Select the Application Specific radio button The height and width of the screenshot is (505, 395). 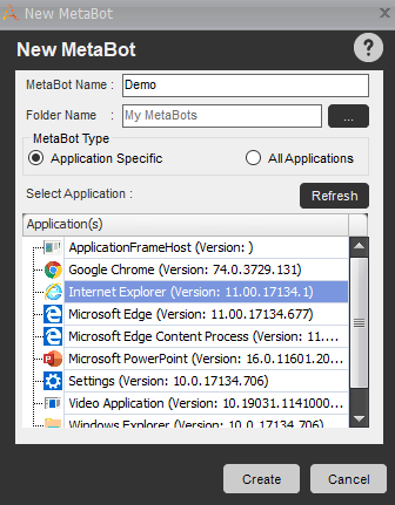coord(36,158)
